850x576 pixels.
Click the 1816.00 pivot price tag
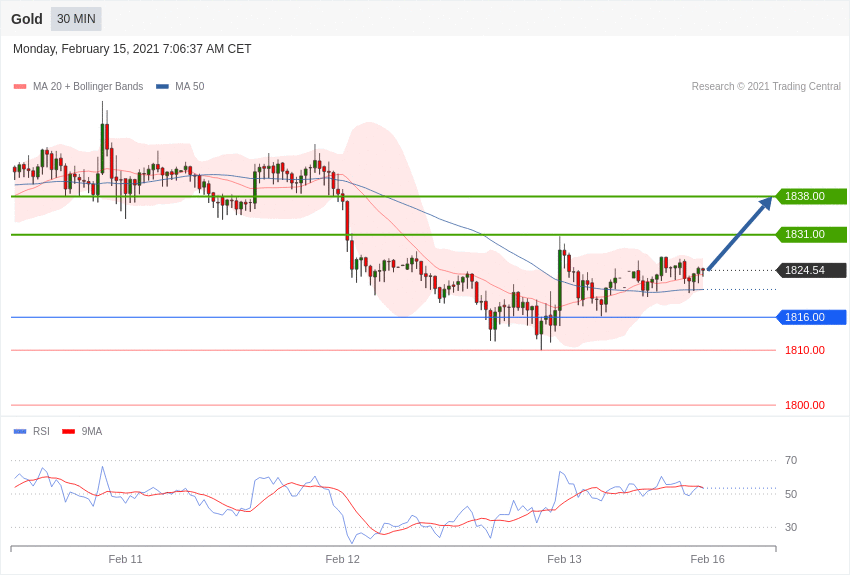(x=811, y=317)
